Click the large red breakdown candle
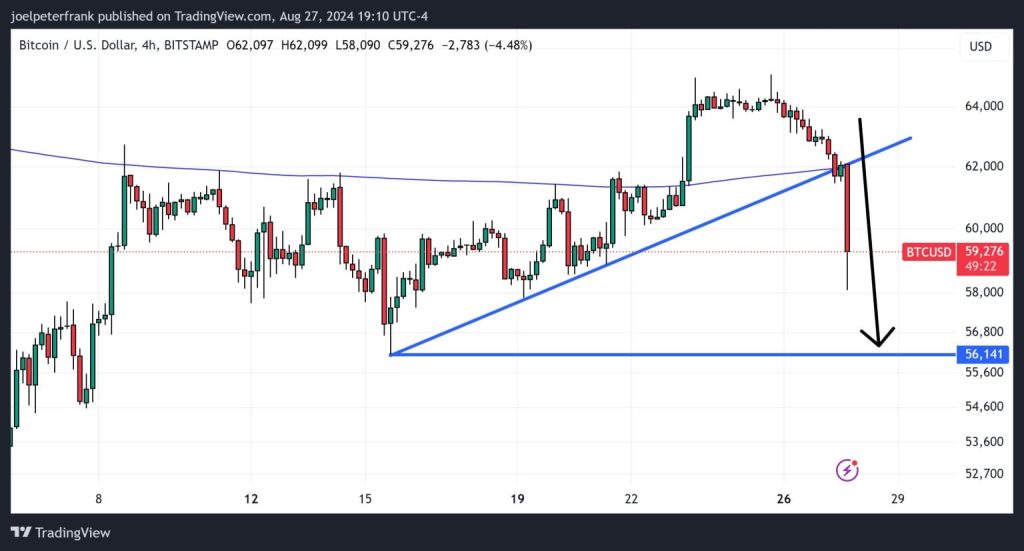1024x551 pixels. (847, 210)
